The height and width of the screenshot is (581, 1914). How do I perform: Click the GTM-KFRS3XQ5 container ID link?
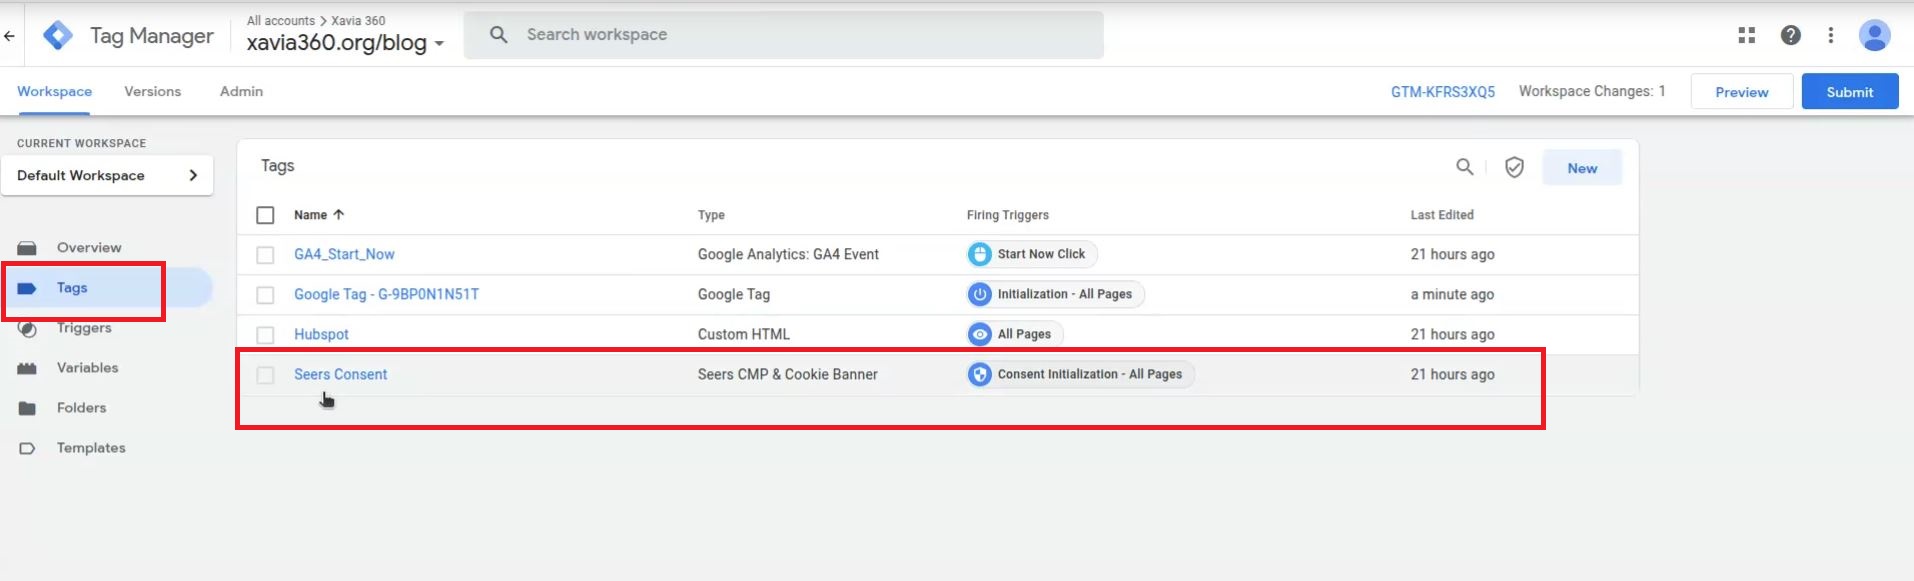1442,91
